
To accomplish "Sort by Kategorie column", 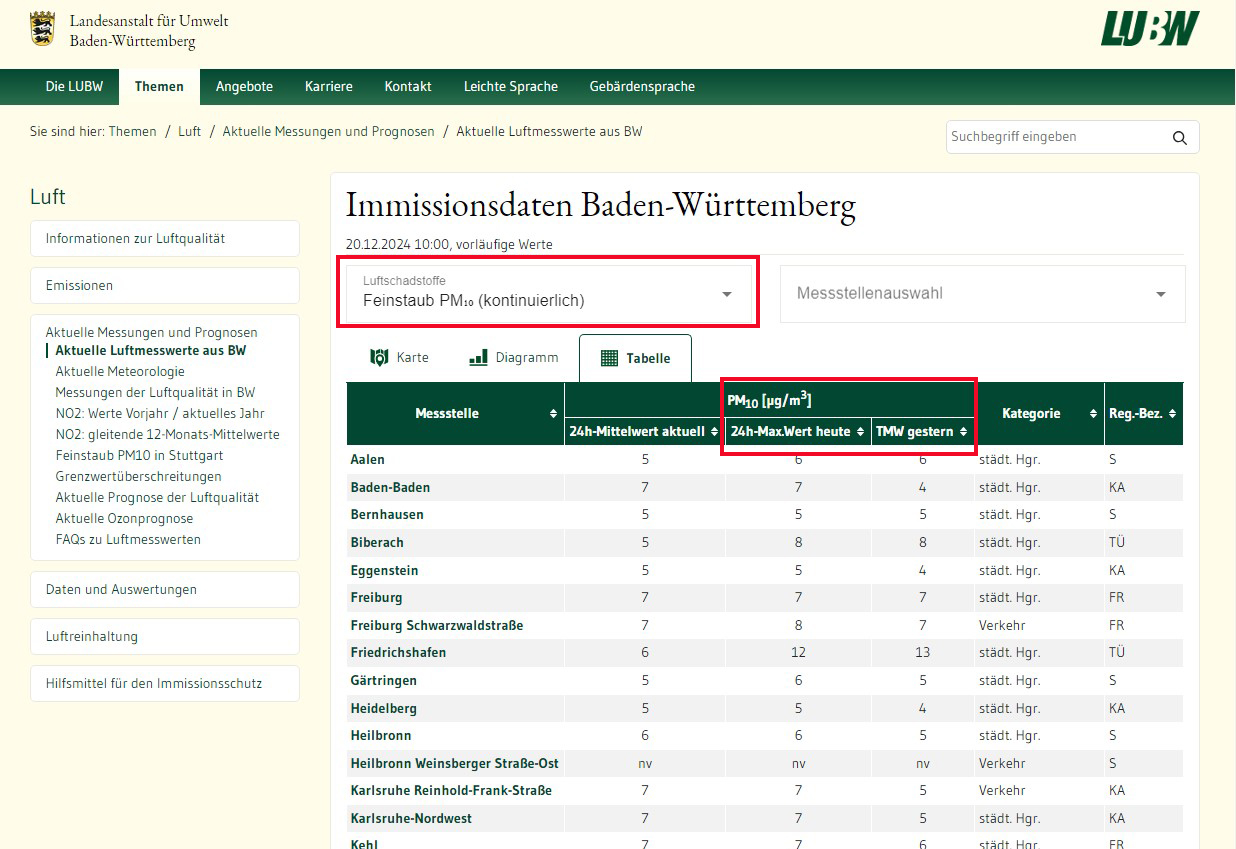I will (x=1092, y=414).
